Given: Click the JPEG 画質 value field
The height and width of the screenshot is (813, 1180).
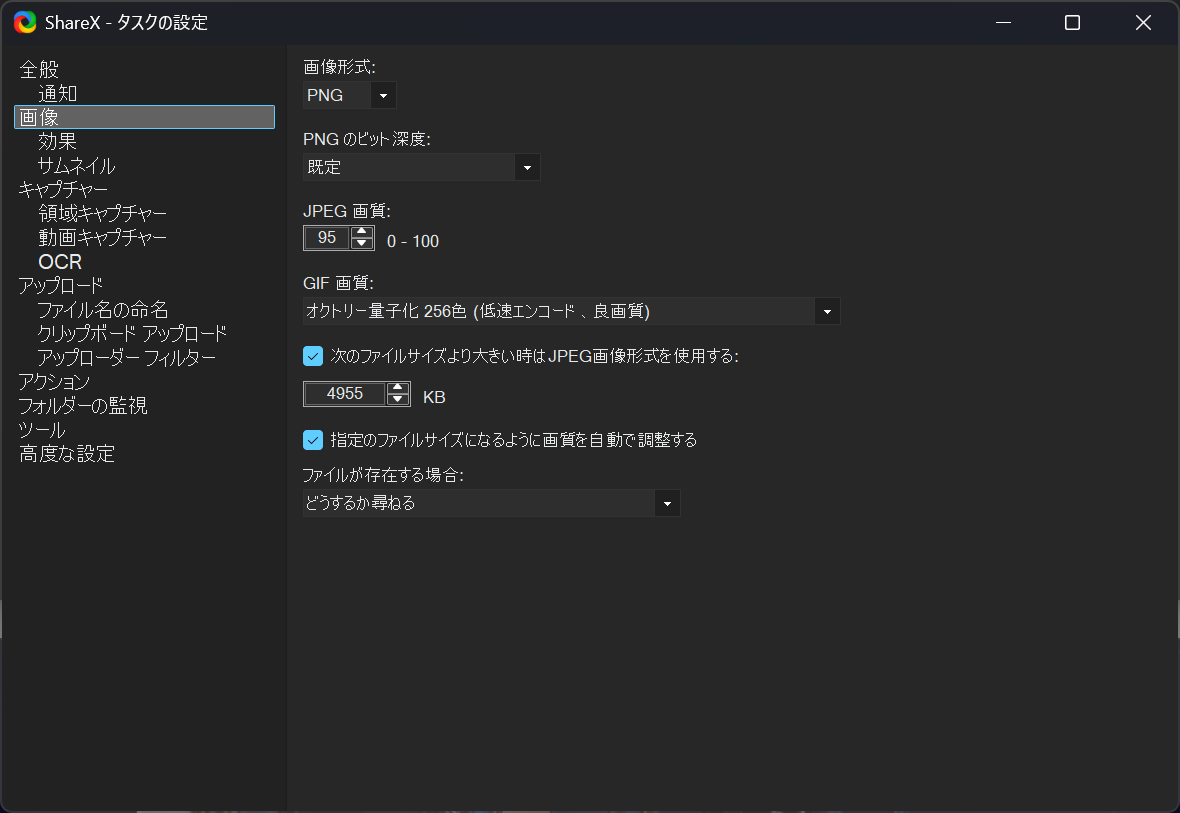Looking at the screenshot, I should [327, 238].
